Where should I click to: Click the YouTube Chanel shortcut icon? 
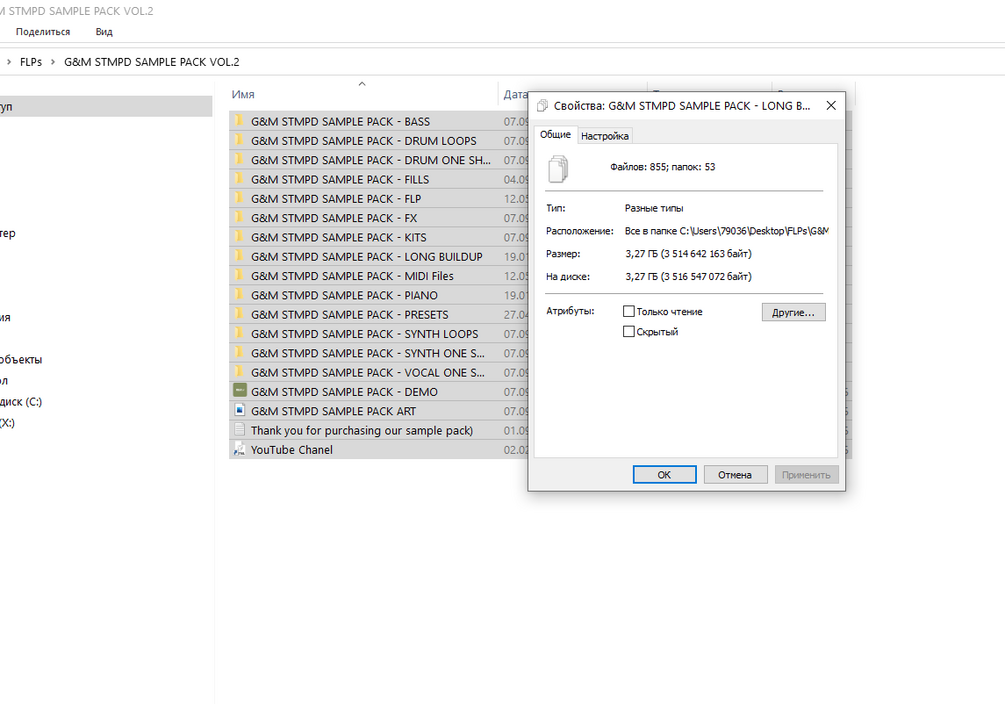coord(240,449)
